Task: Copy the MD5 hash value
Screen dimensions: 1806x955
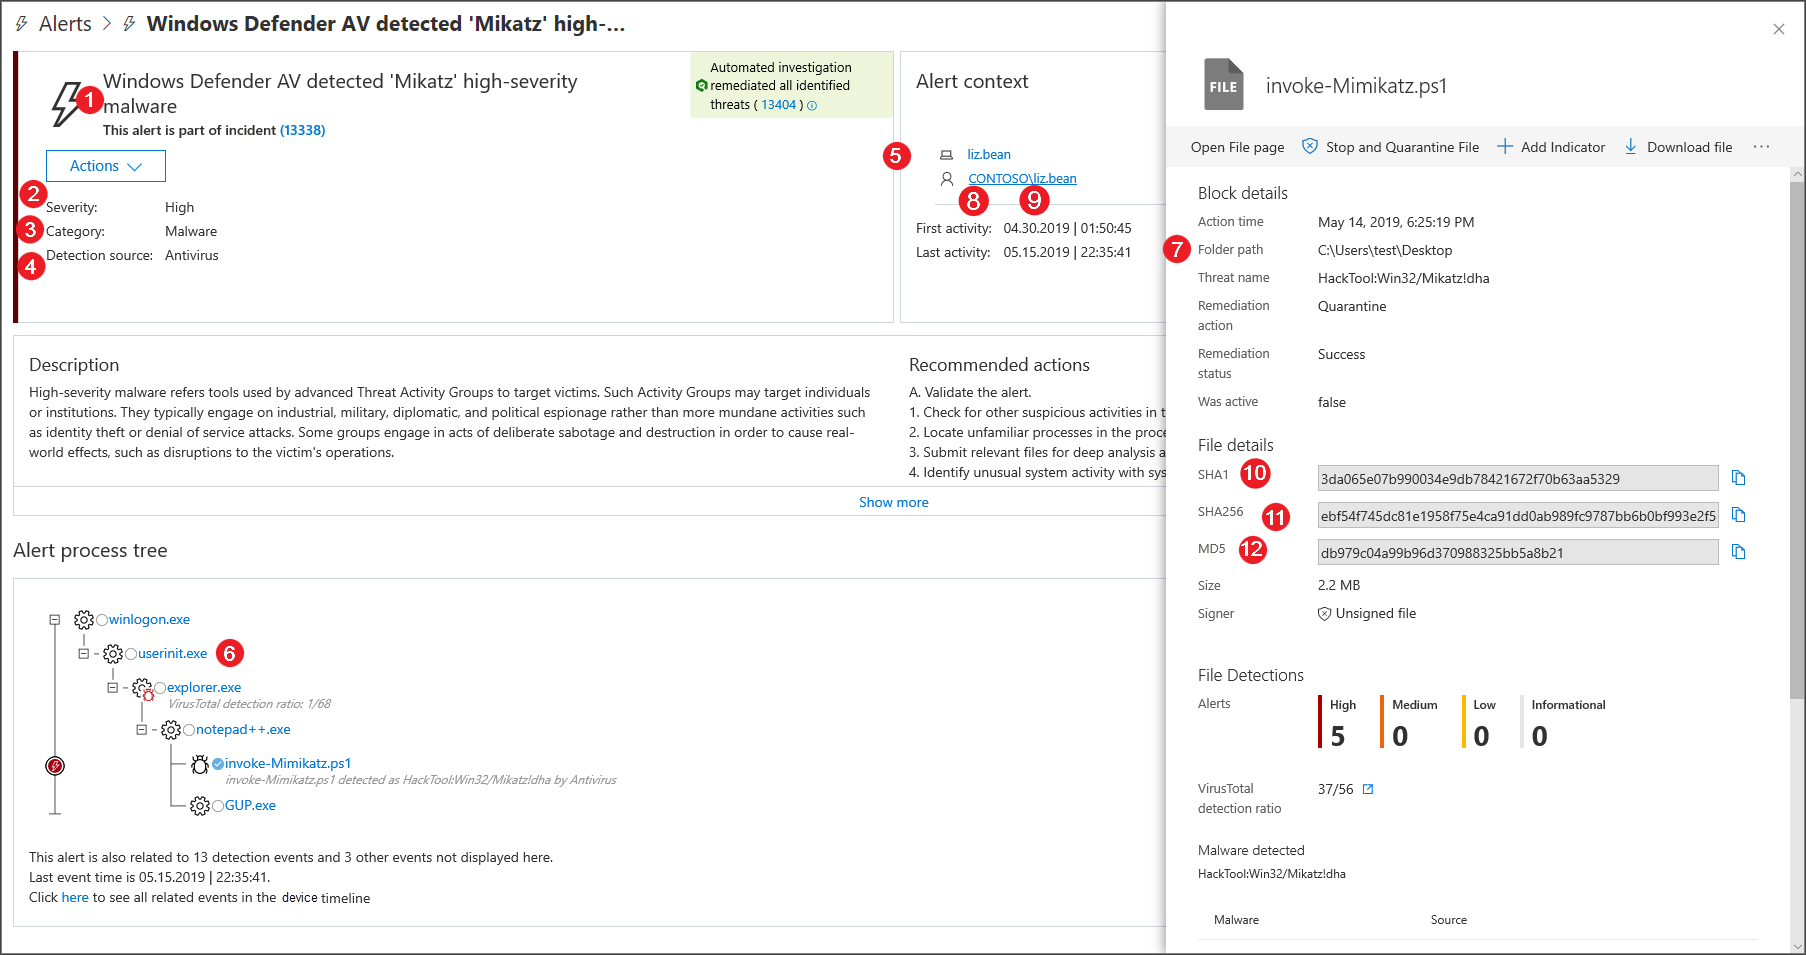Action: 1738,552
